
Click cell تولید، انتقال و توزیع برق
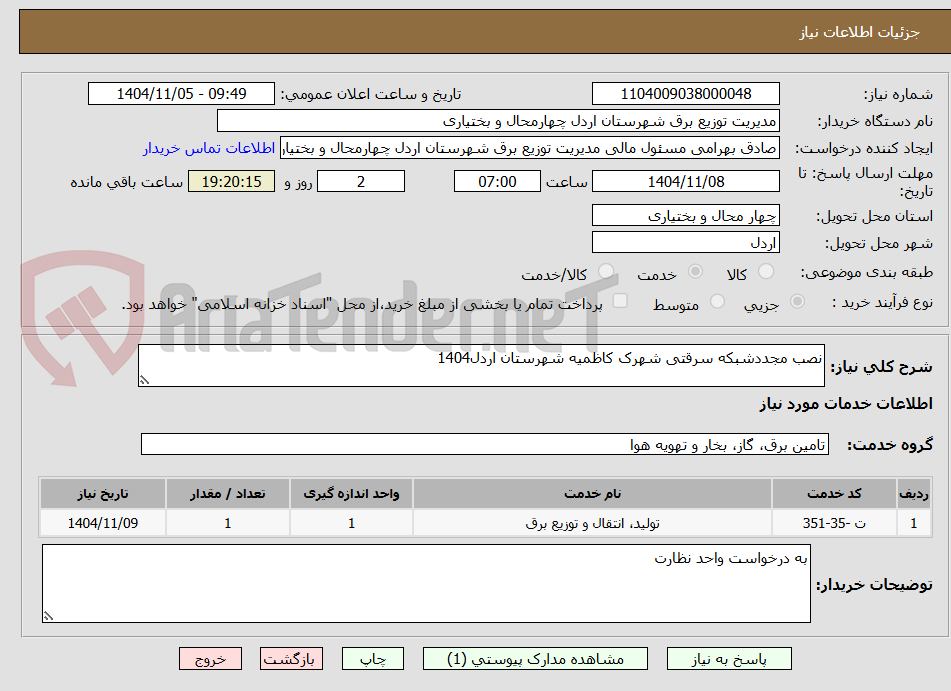593,523
